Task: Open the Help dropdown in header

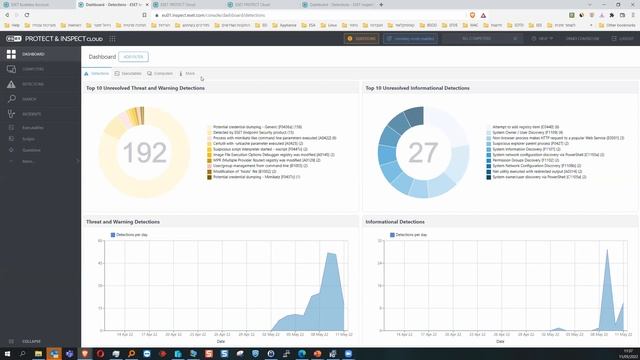Action: [542, 39]
